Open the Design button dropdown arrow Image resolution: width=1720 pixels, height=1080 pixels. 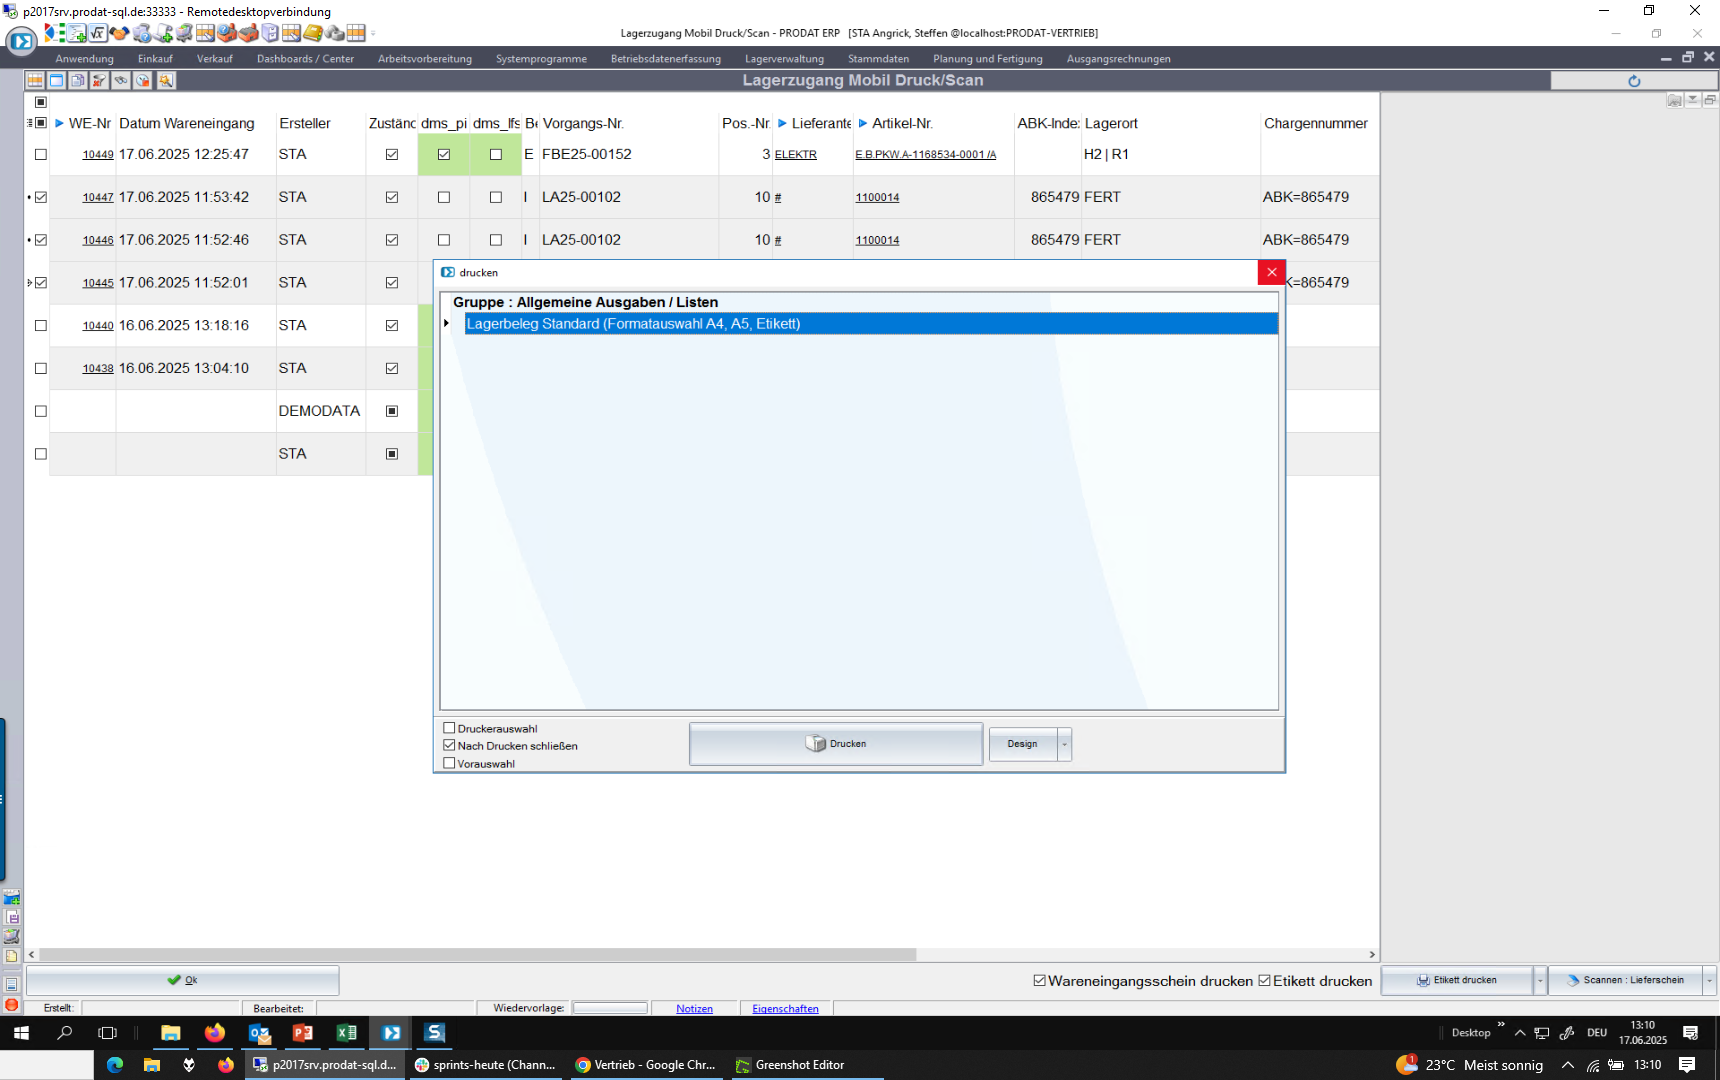click(x=1064, y=744)
